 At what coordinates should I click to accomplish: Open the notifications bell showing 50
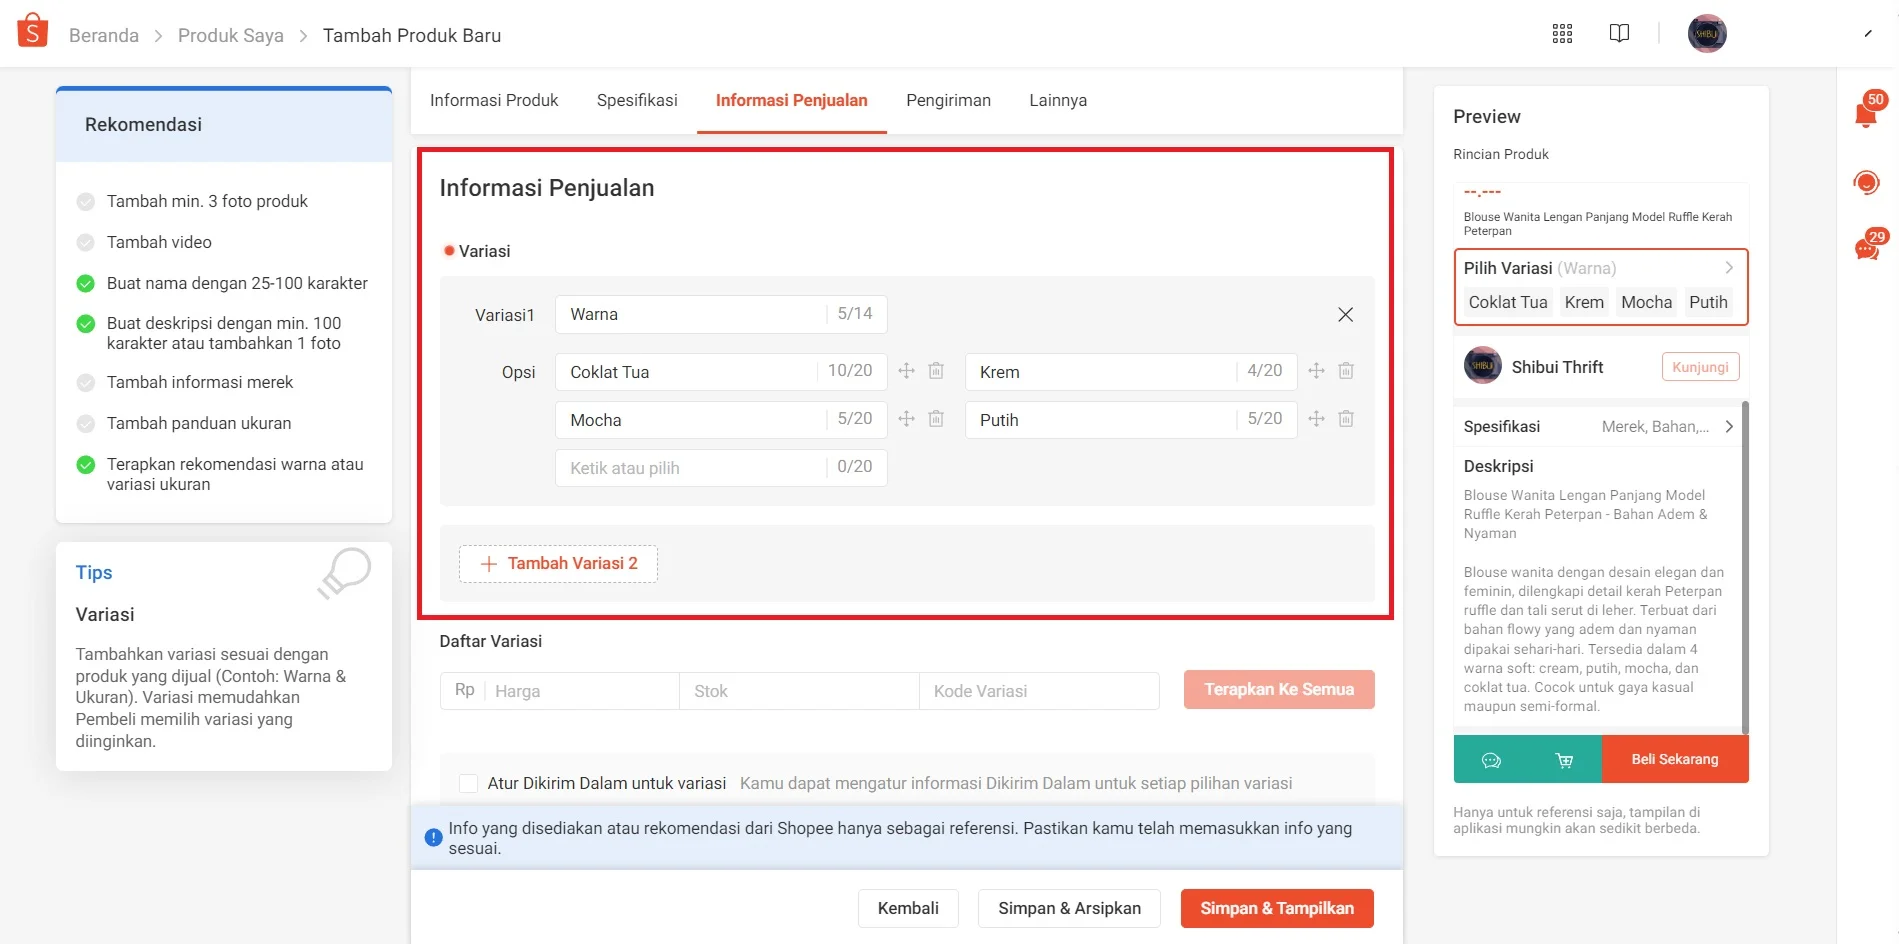tap(1864, 112)
